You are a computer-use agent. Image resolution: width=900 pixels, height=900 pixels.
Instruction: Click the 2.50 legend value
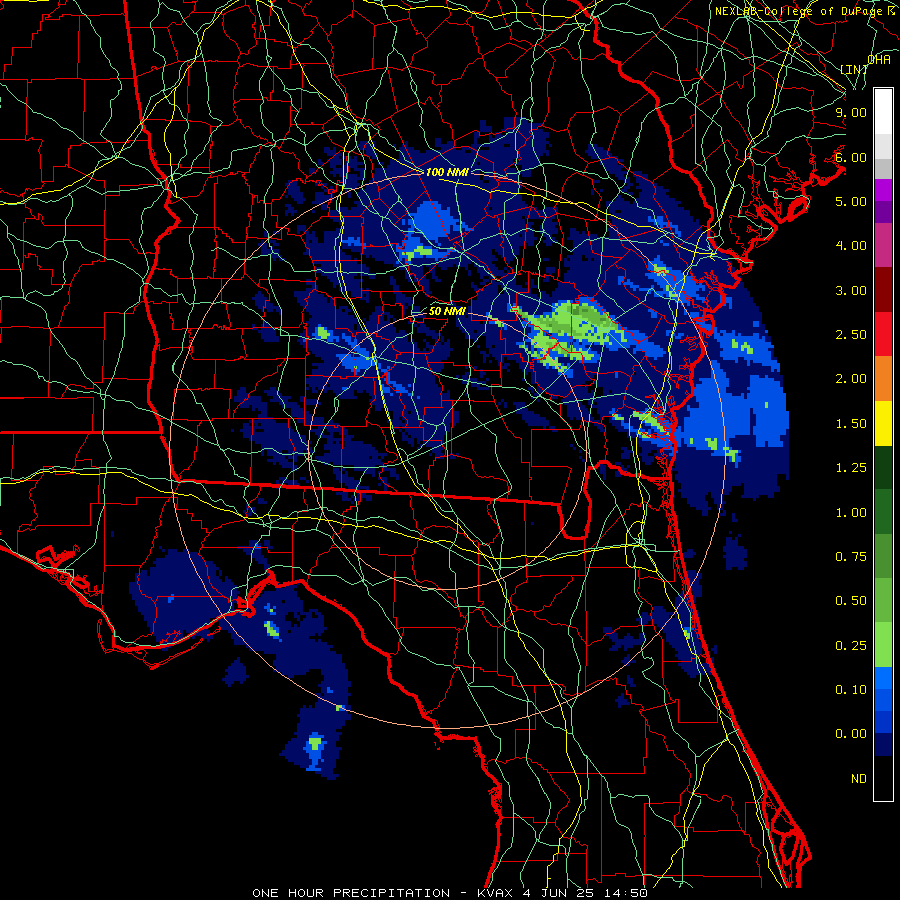(851, 335)
